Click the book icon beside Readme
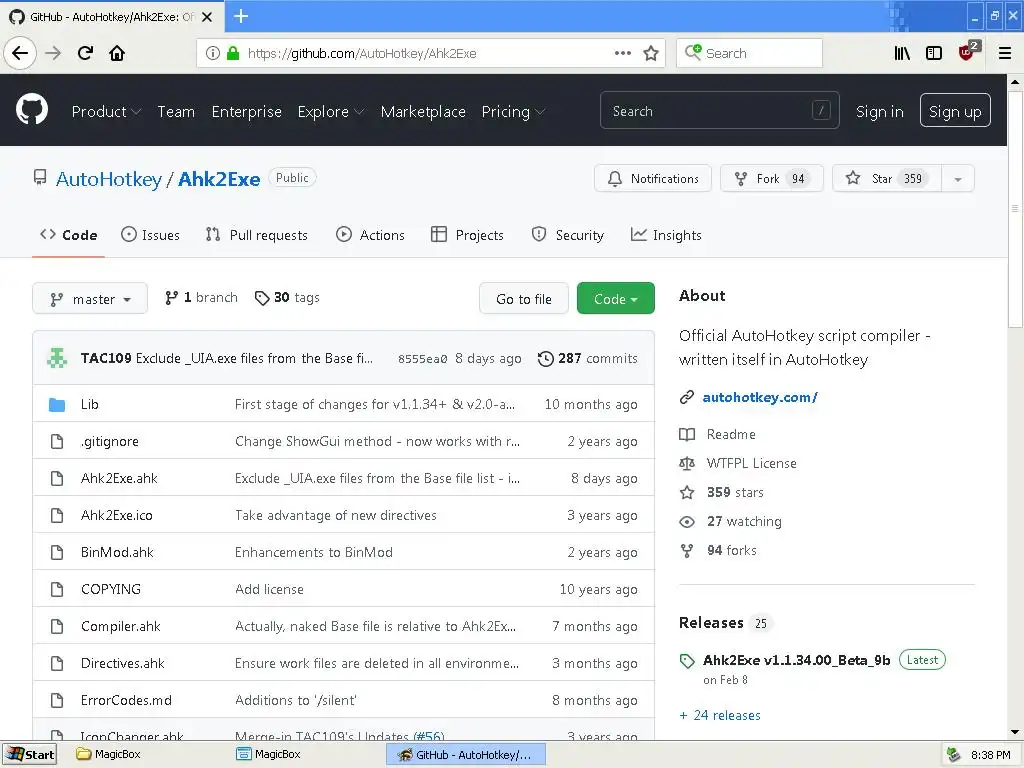 pos(686,434)
